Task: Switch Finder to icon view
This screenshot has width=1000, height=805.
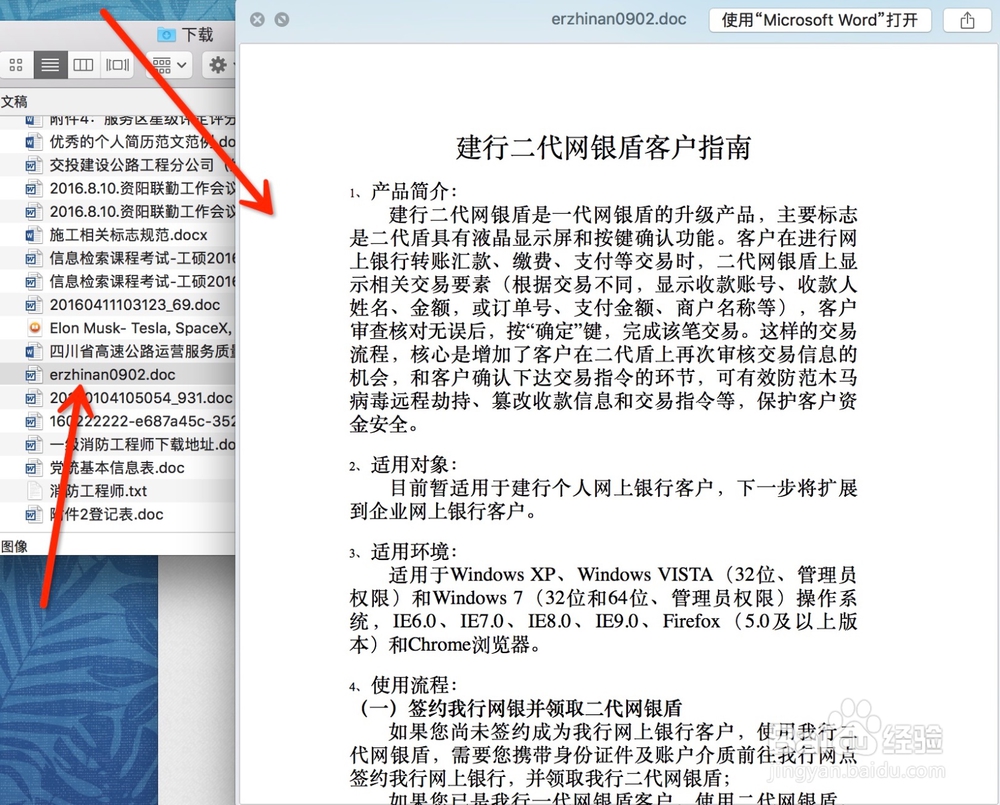Action: [16, 64]
